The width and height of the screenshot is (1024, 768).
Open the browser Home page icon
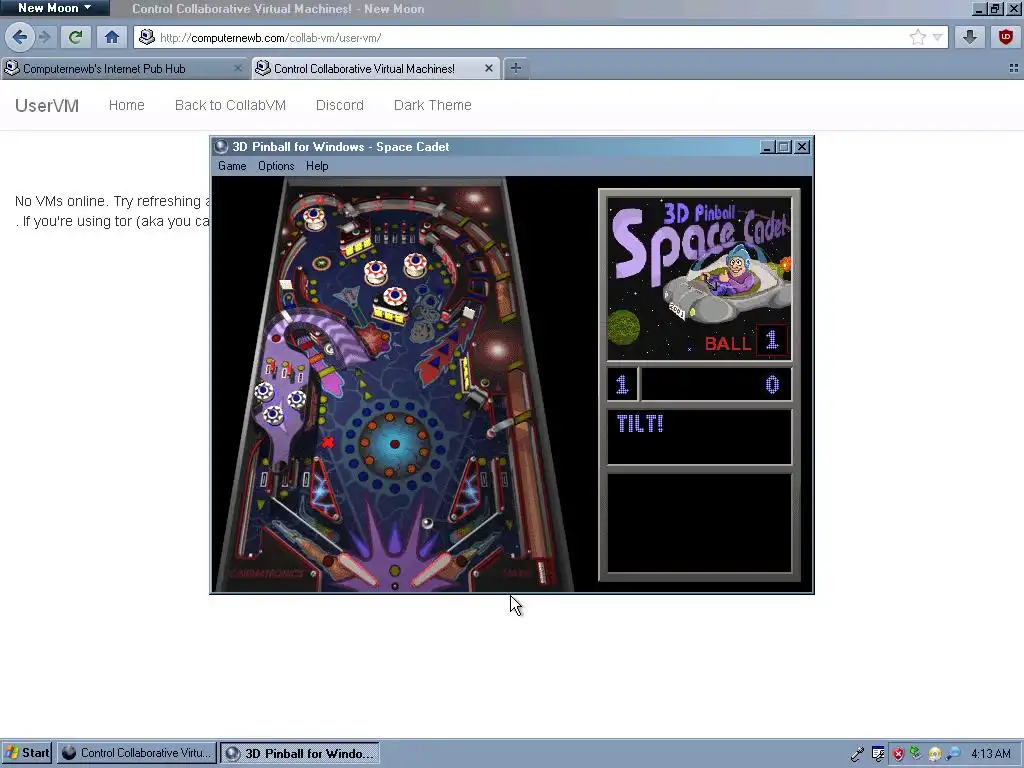[112, 37]
